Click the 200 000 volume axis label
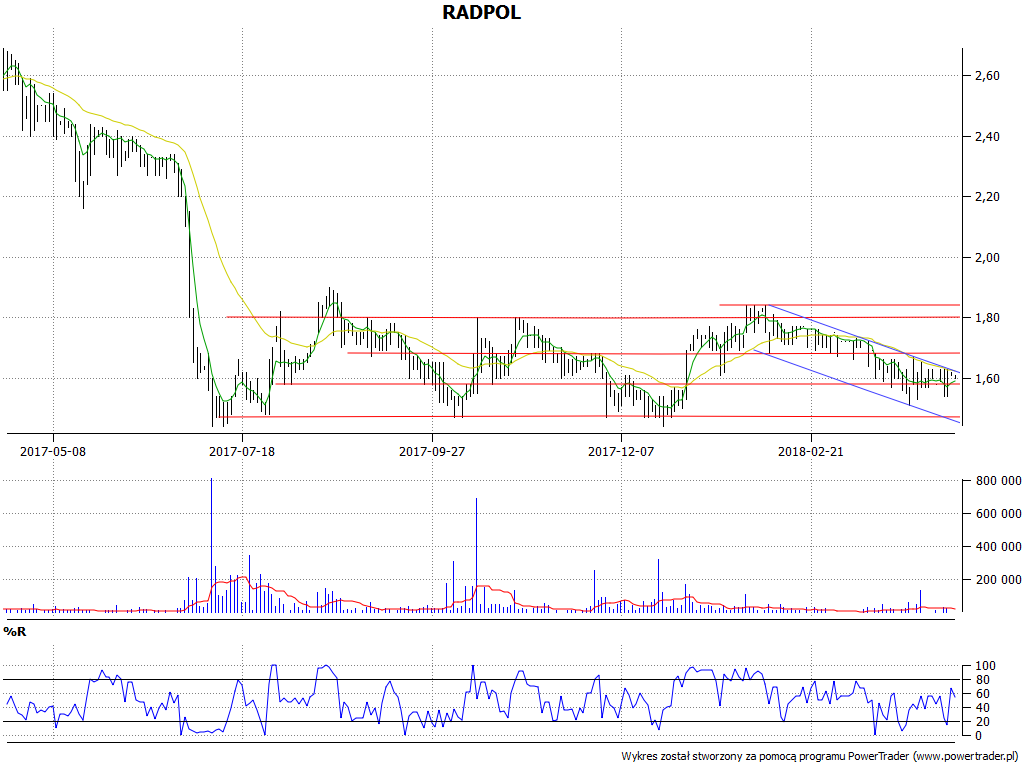The image size is (1024, 768). [x=997, y=580]
